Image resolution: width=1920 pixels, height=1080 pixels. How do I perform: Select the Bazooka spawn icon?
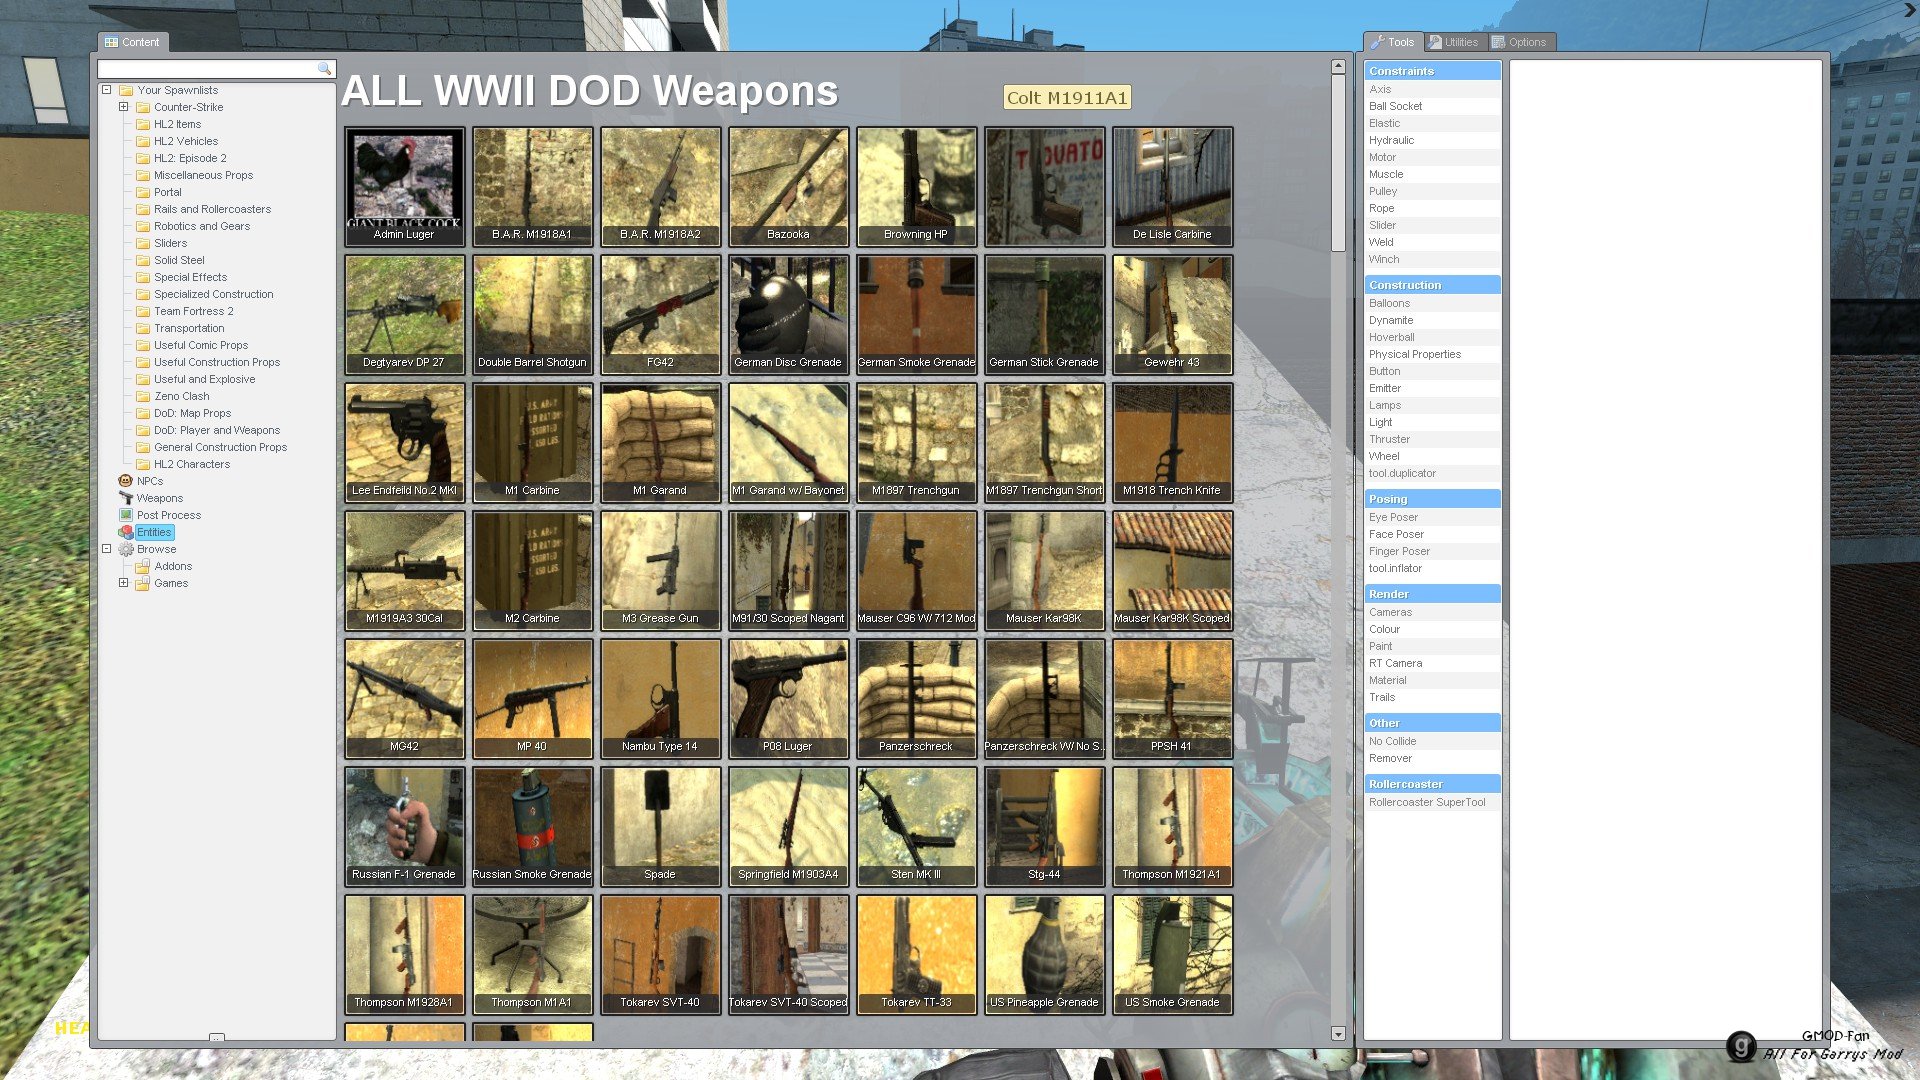click(x=788, y=186)
